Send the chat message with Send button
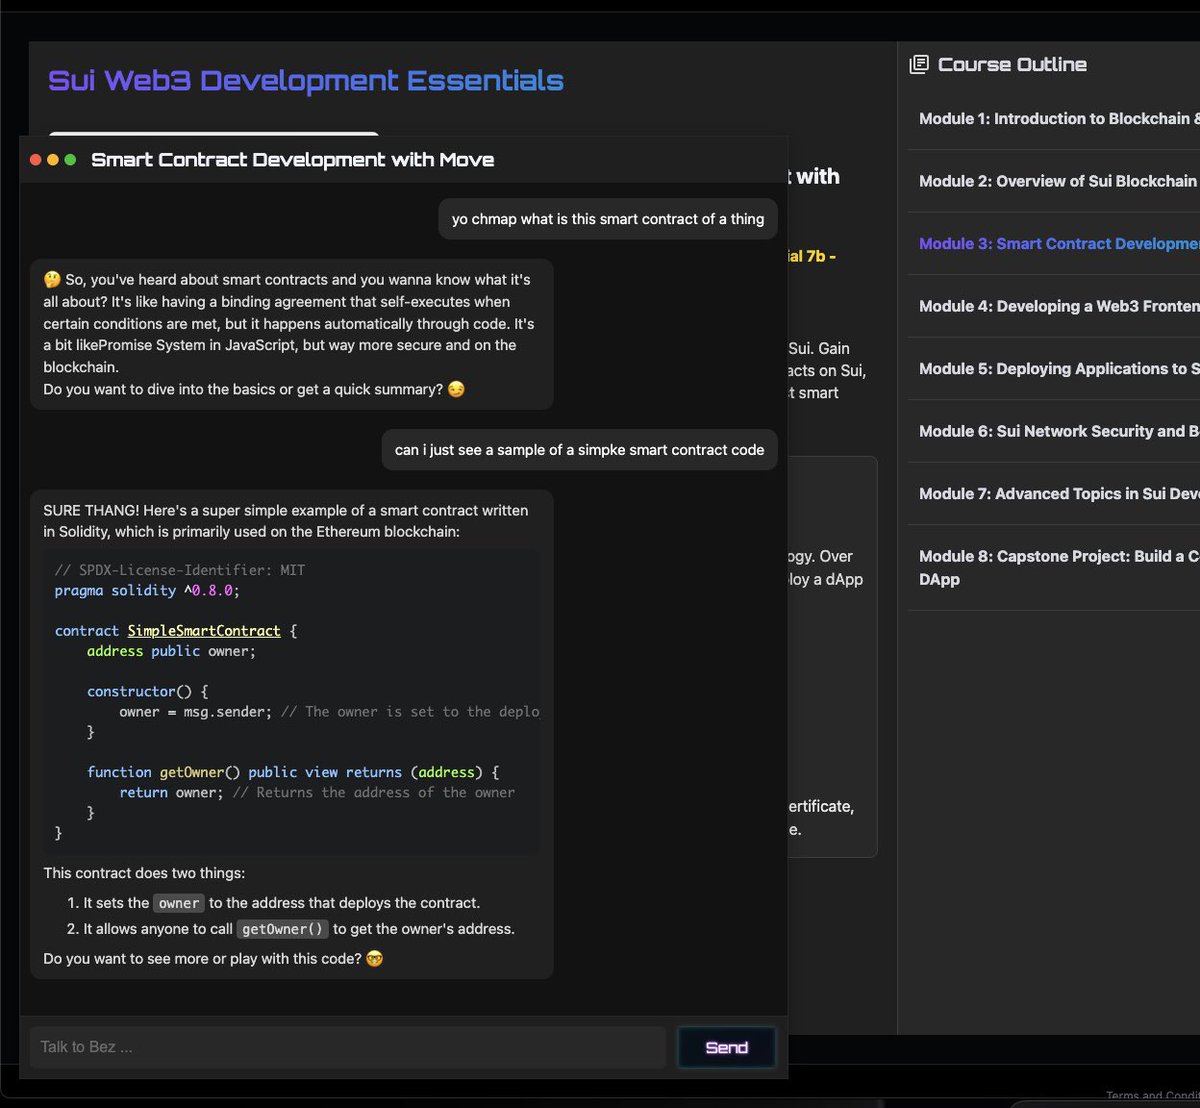Viewport: 1200px width, 1108px height. coord(726,1047)
